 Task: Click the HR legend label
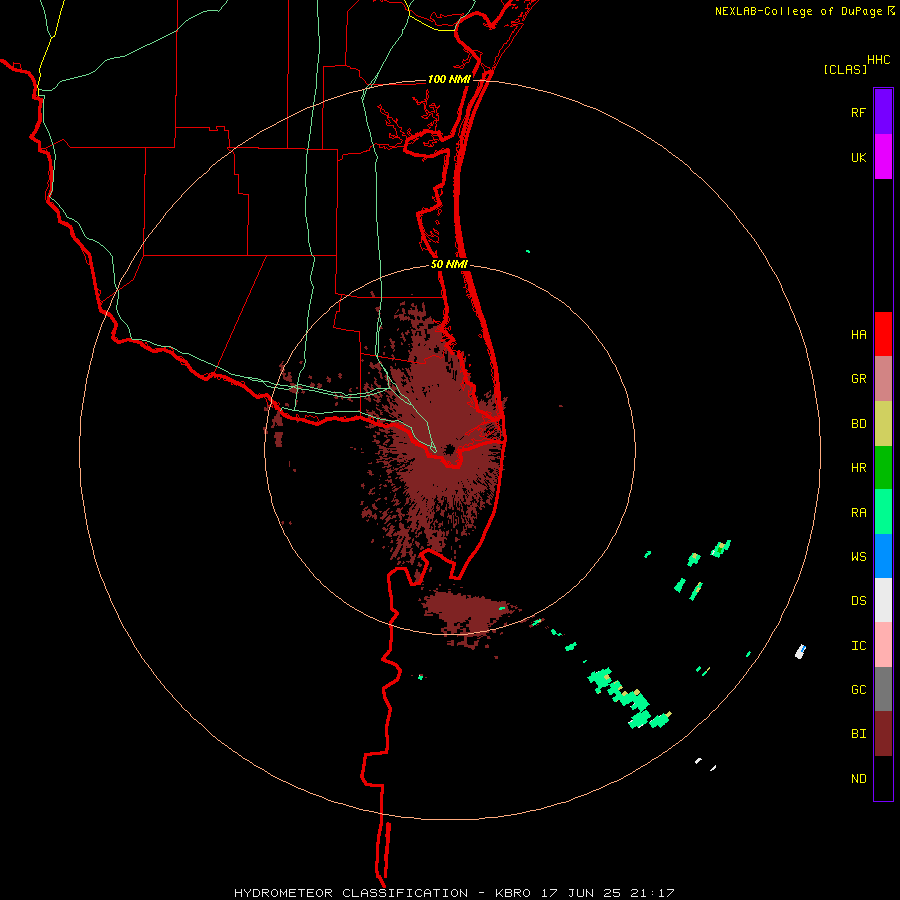click(x=858, y=468)
